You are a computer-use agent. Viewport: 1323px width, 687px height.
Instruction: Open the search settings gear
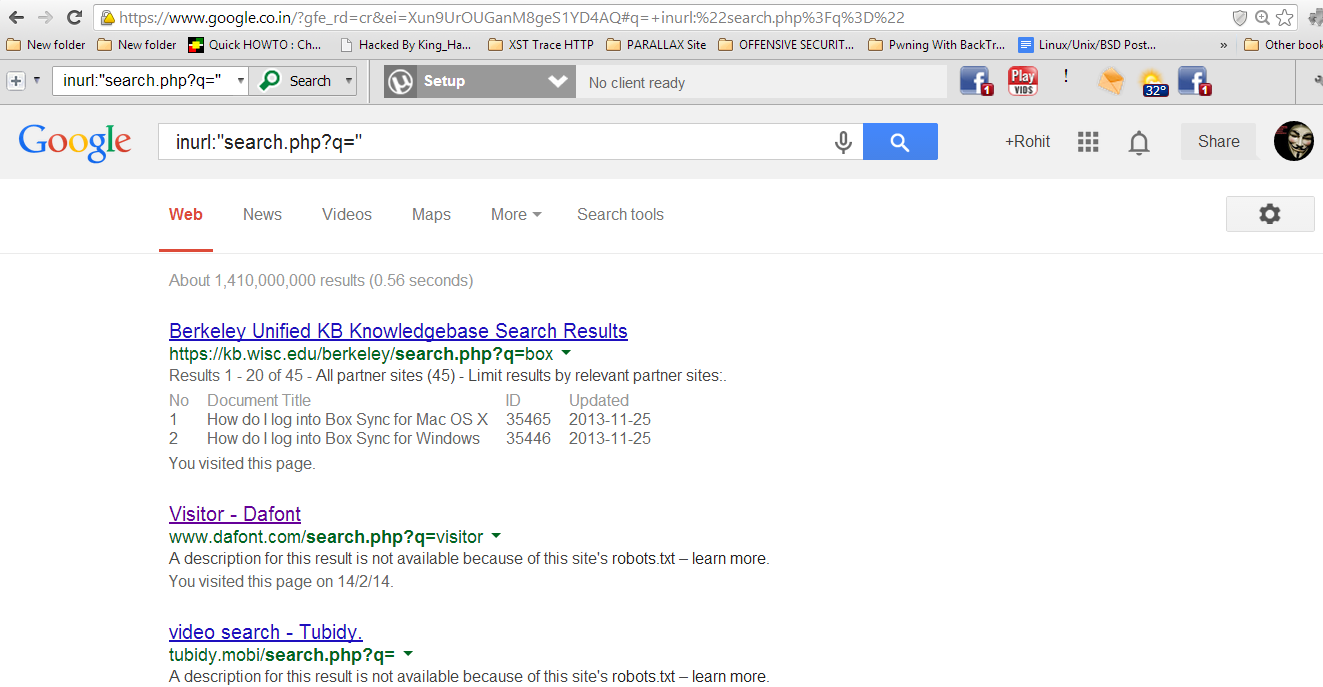tap(1270, 214)
